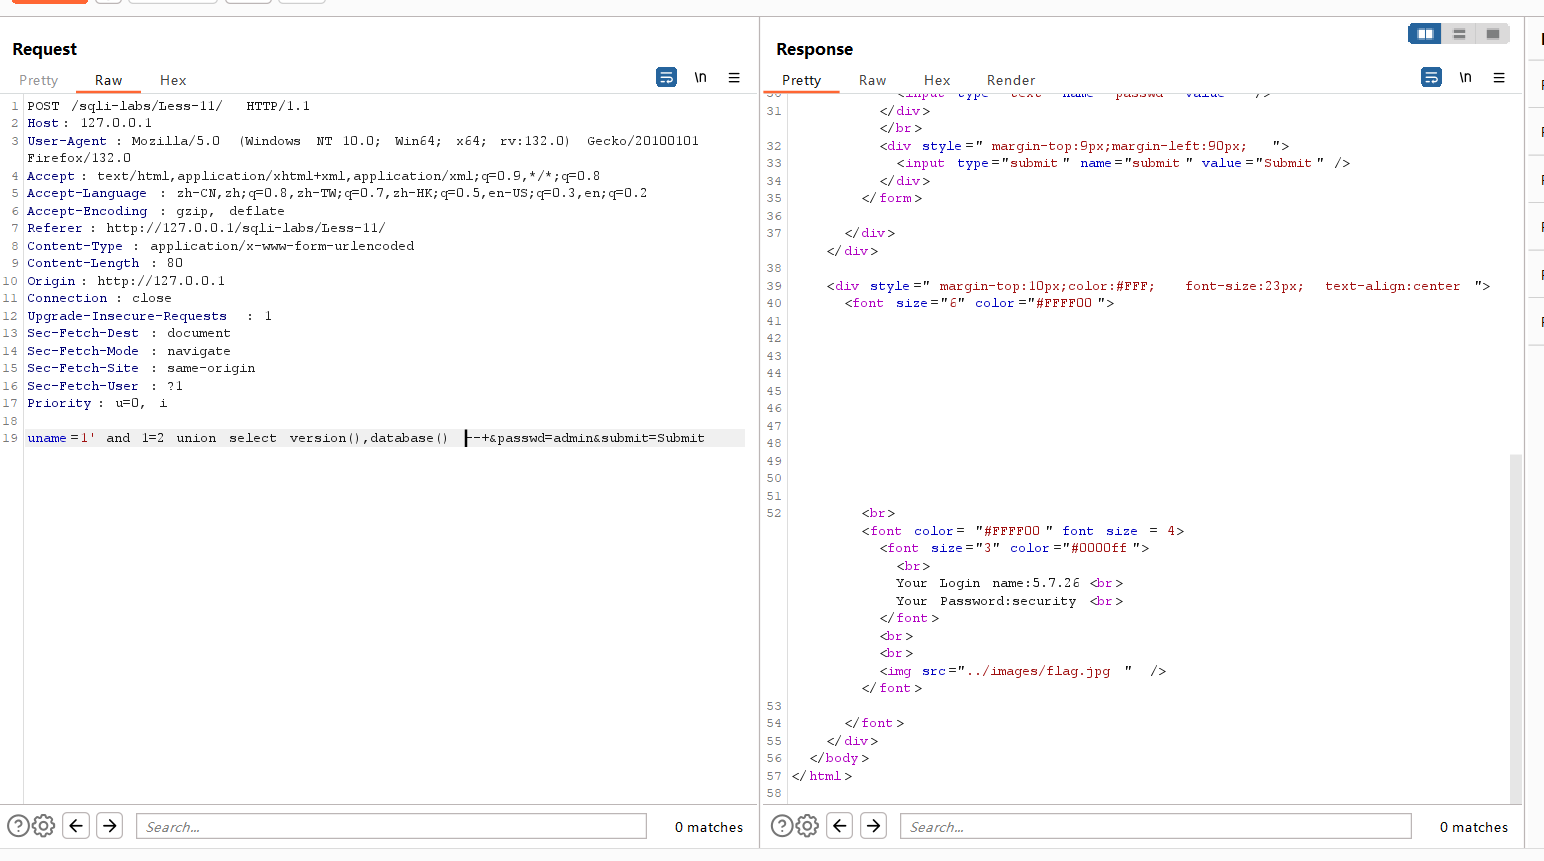Go to next match in Response search
Image resolution: width=1544 pixels, height=861 pixels.
[874, 826]
